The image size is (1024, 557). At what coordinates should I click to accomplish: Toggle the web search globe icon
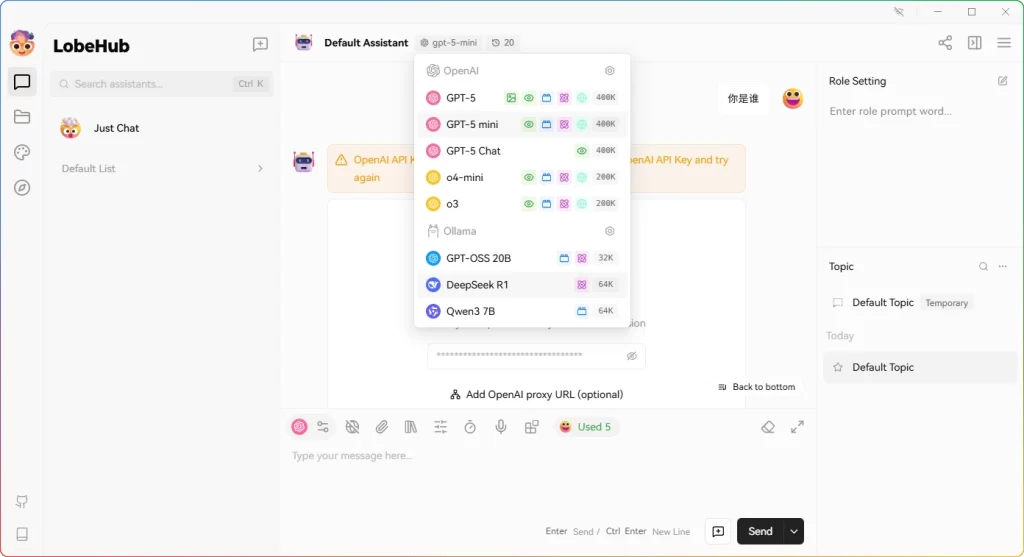click(352, 427)
